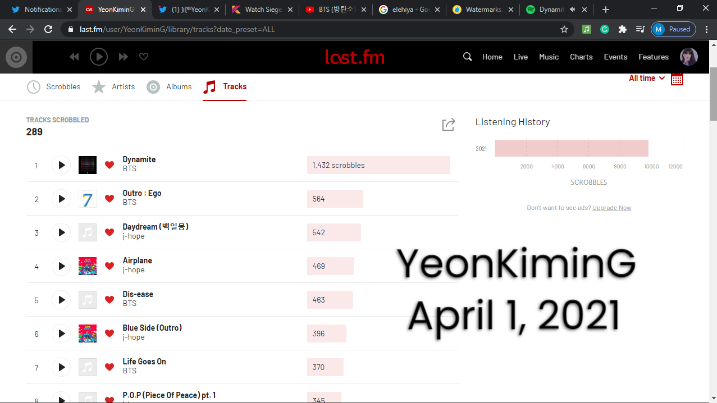The height and width of the screenshot is (403, 717).
Task: Unlove the Dynamite track heart
Action: click(x=109, y=165)
